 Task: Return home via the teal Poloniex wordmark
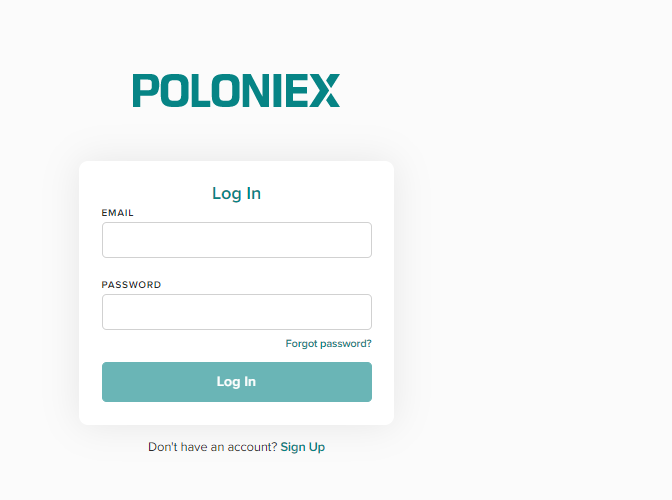236,90
